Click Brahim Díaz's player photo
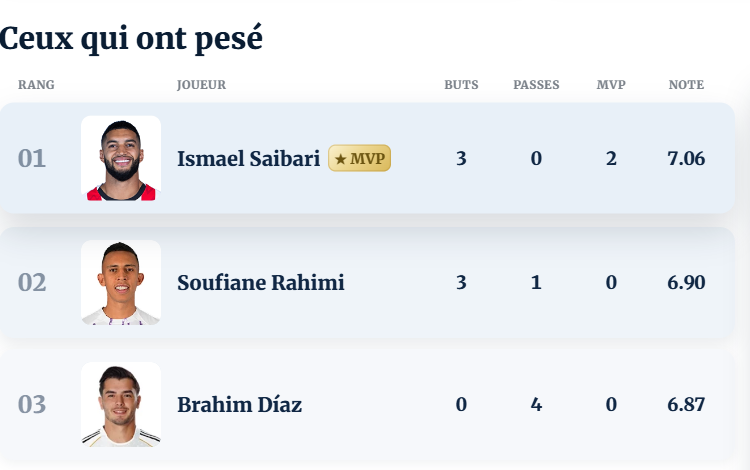The image size is (750, 470). tap(121, 404)
